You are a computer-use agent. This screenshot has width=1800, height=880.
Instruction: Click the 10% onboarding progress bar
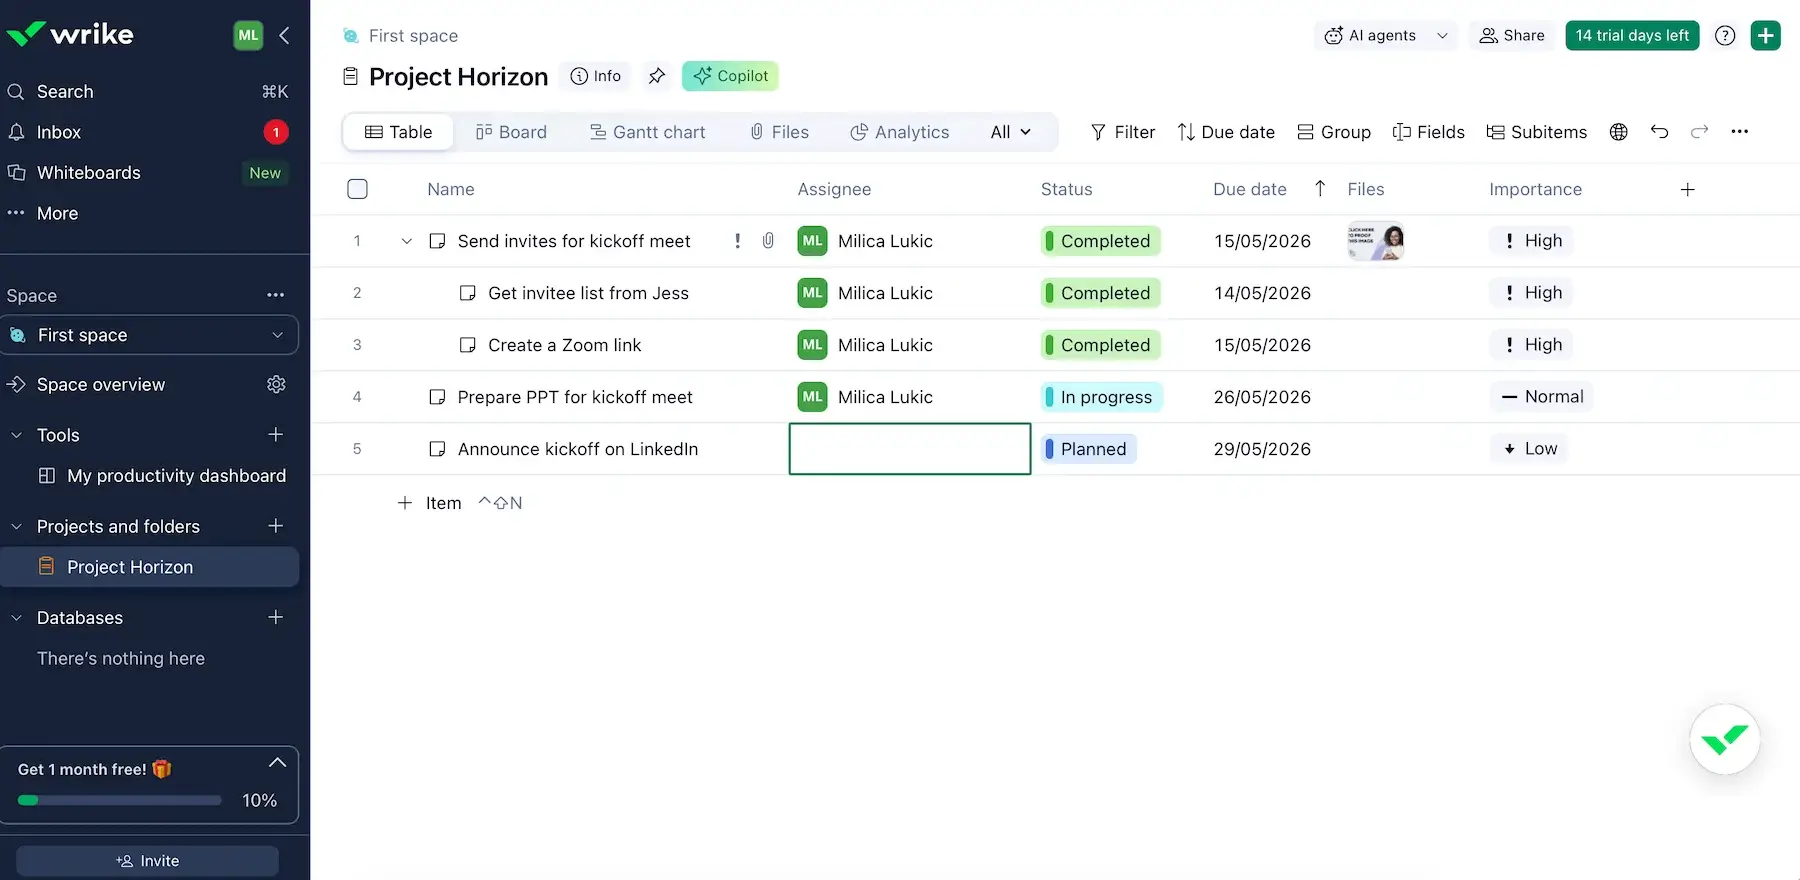(119, 800)
